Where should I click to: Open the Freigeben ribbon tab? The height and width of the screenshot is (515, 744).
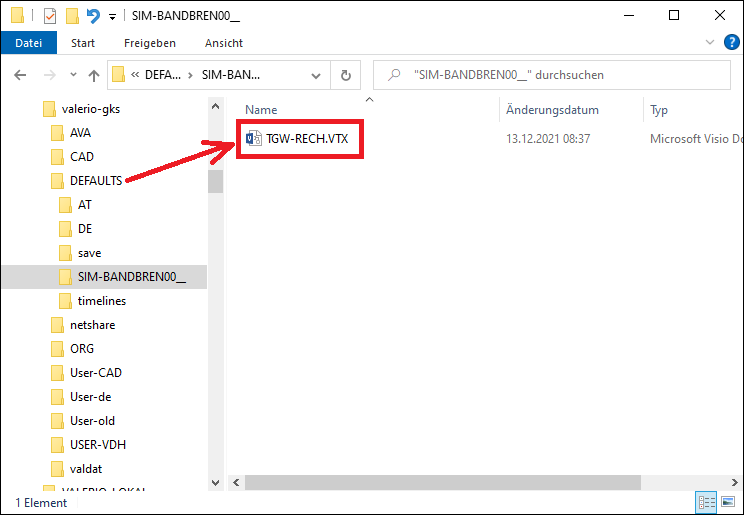(x=150, y=43)
